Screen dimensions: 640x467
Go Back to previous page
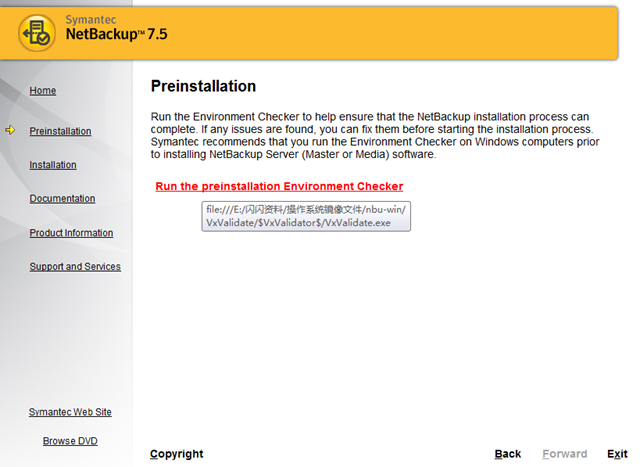coord(508,454)
